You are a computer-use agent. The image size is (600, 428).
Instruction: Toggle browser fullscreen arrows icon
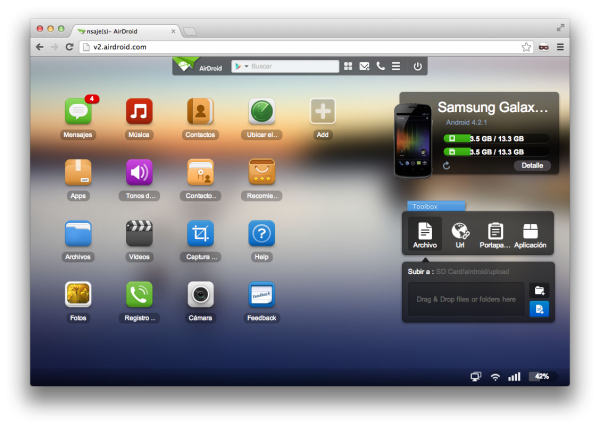(560, 28)
